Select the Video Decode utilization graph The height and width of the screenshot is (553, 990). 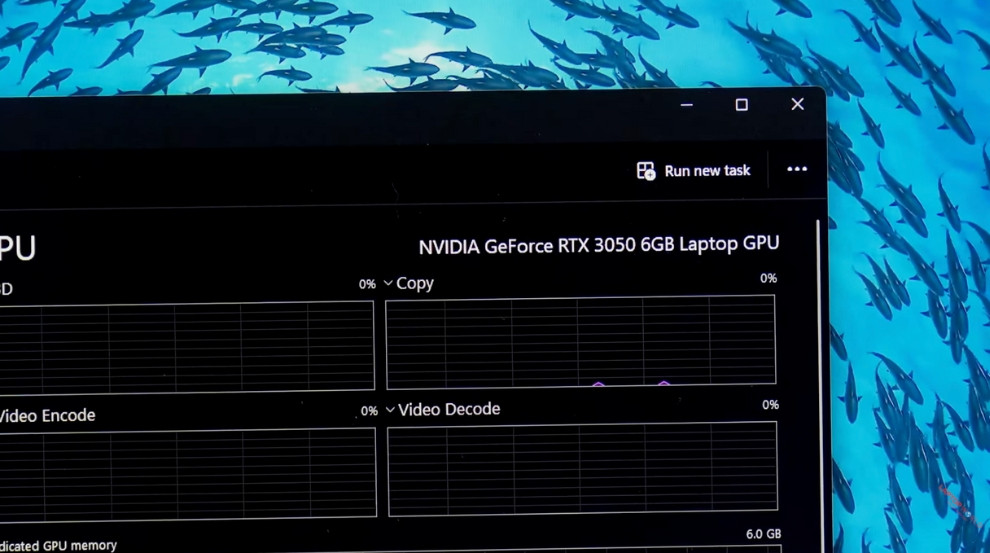tap(582, 468)
